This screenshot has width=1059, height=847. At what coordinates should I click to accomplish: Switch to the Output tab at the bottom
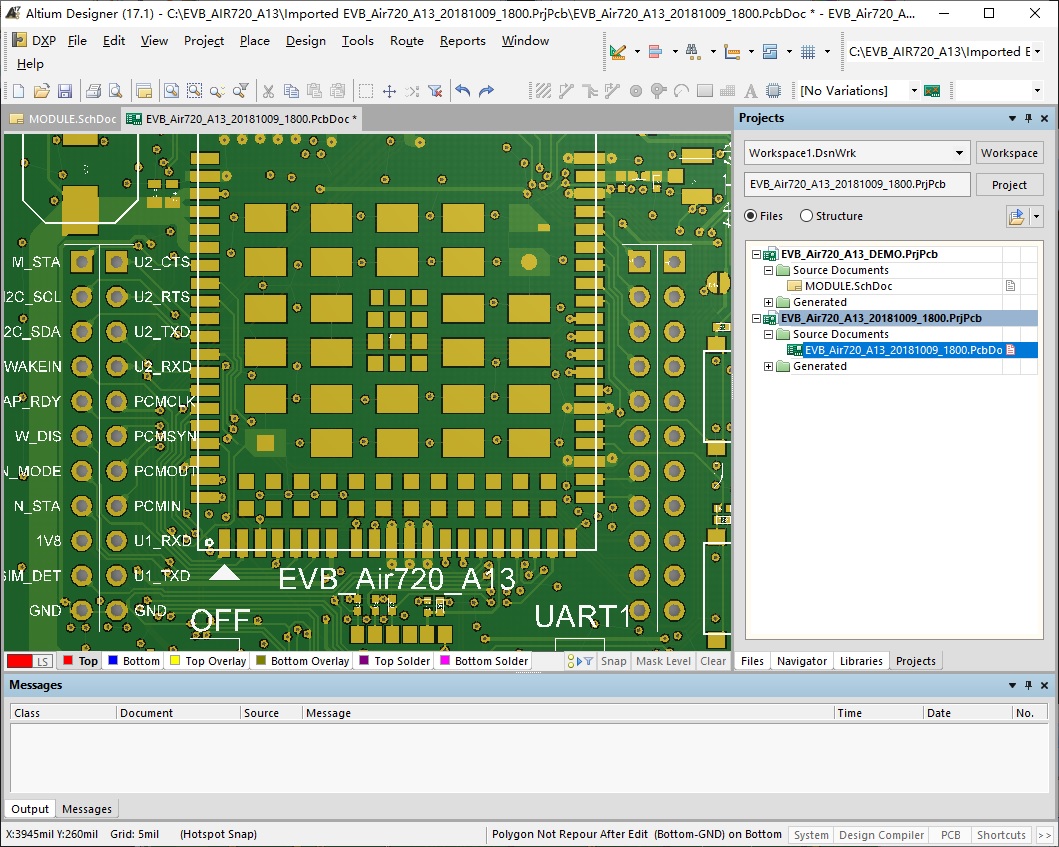coord(30,808)
